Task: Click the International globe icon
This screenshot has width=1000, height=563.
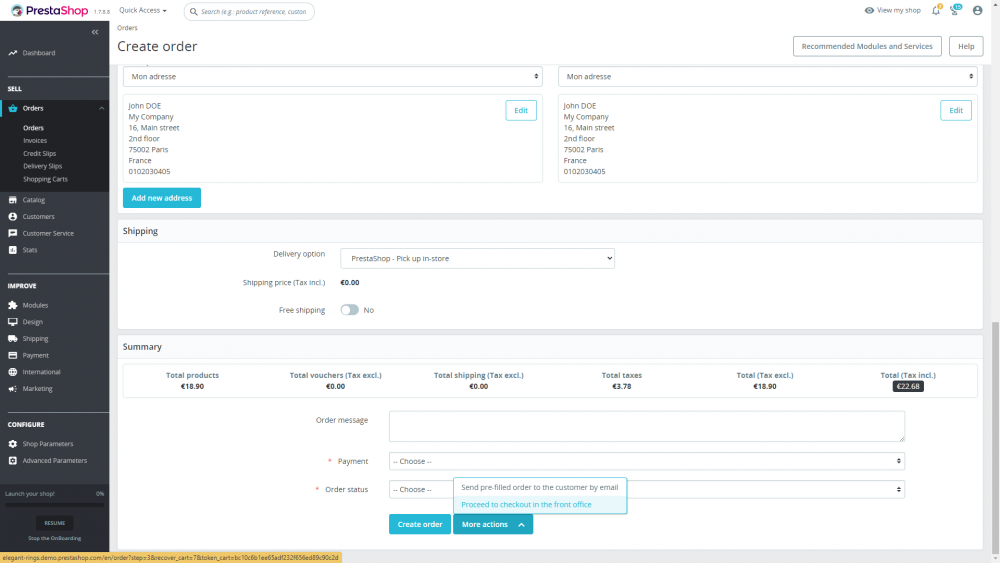Action: tap(13, 372)
